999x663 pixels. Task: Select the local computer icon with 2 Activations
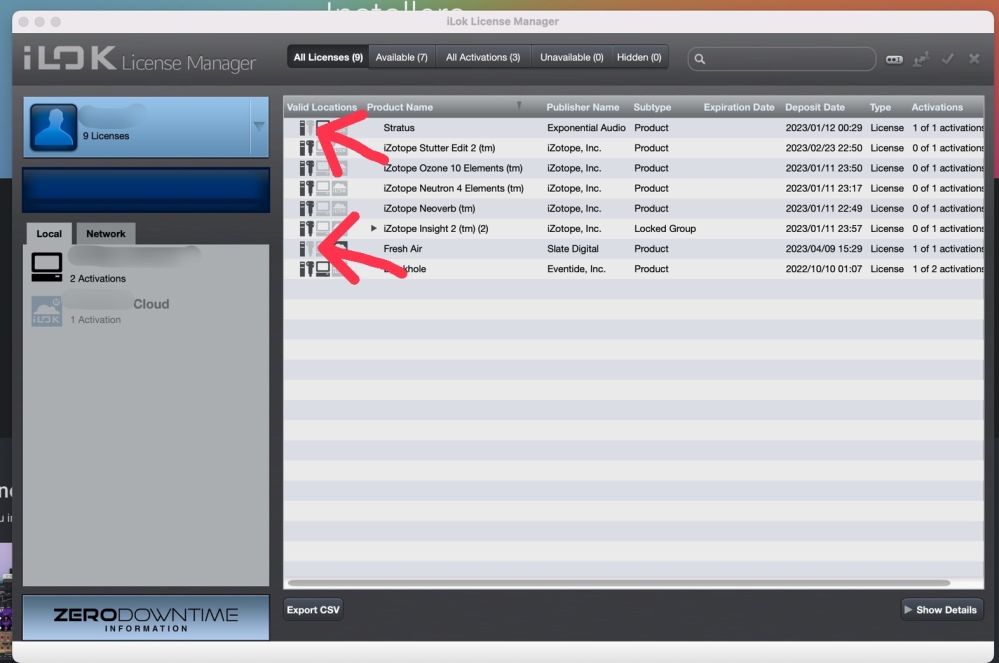[47, 267]
